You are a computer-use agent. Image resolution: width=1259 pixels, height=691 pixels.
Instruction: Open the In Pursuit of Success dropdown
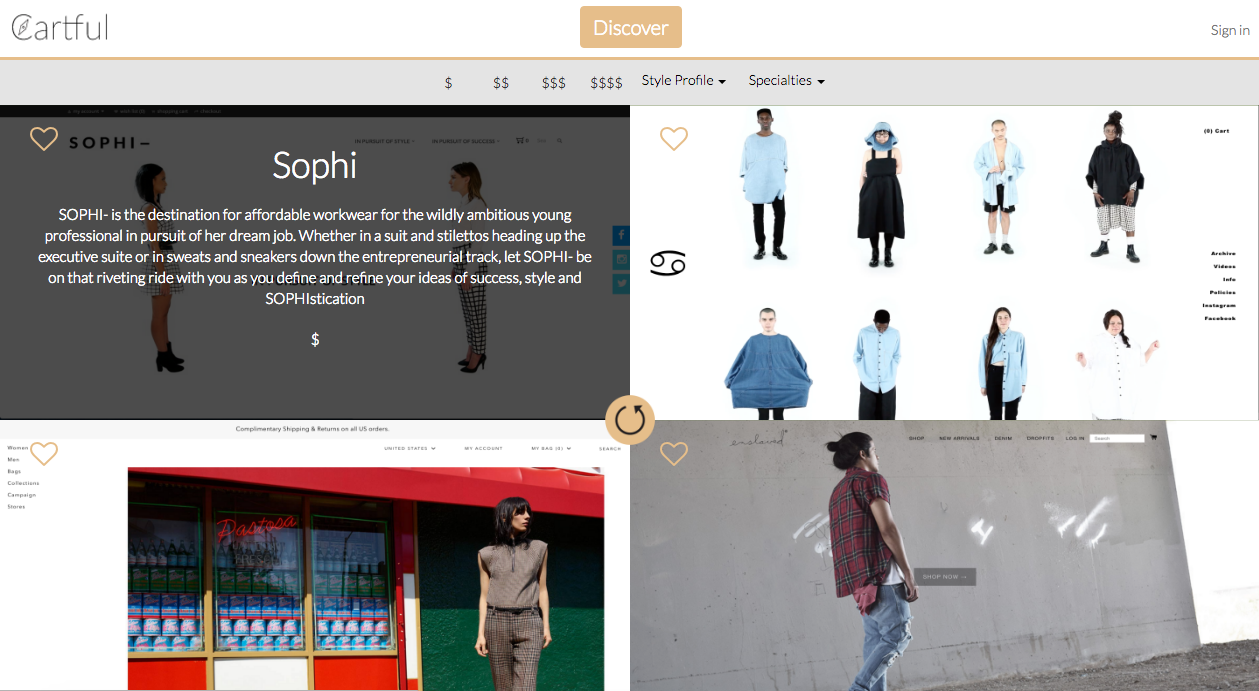pos(464,141)
